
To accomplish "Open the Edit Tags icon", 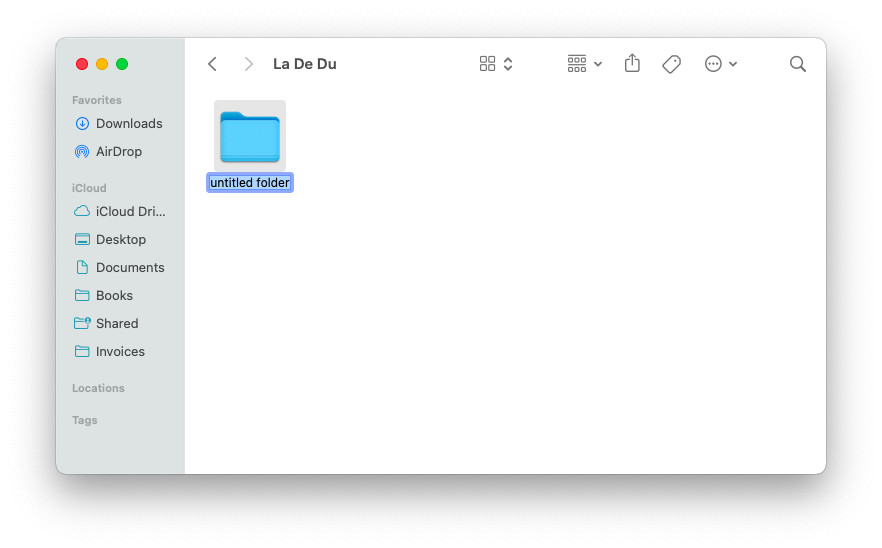I will 672,64.
